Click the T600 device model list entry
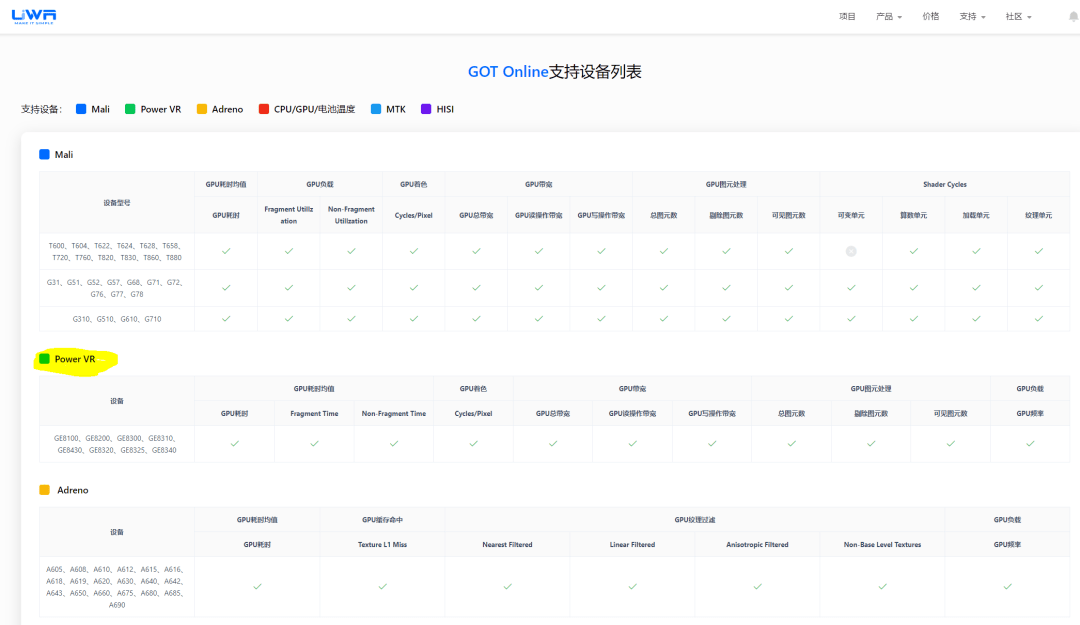 pos(116,251)
